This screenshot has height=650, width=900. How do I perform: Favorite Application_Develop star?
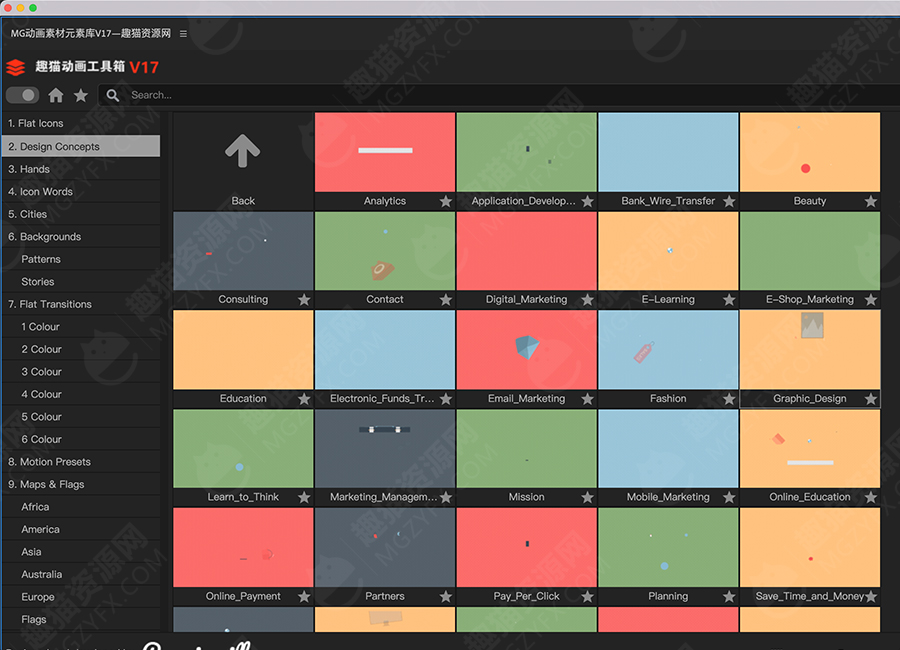[587, 201]
